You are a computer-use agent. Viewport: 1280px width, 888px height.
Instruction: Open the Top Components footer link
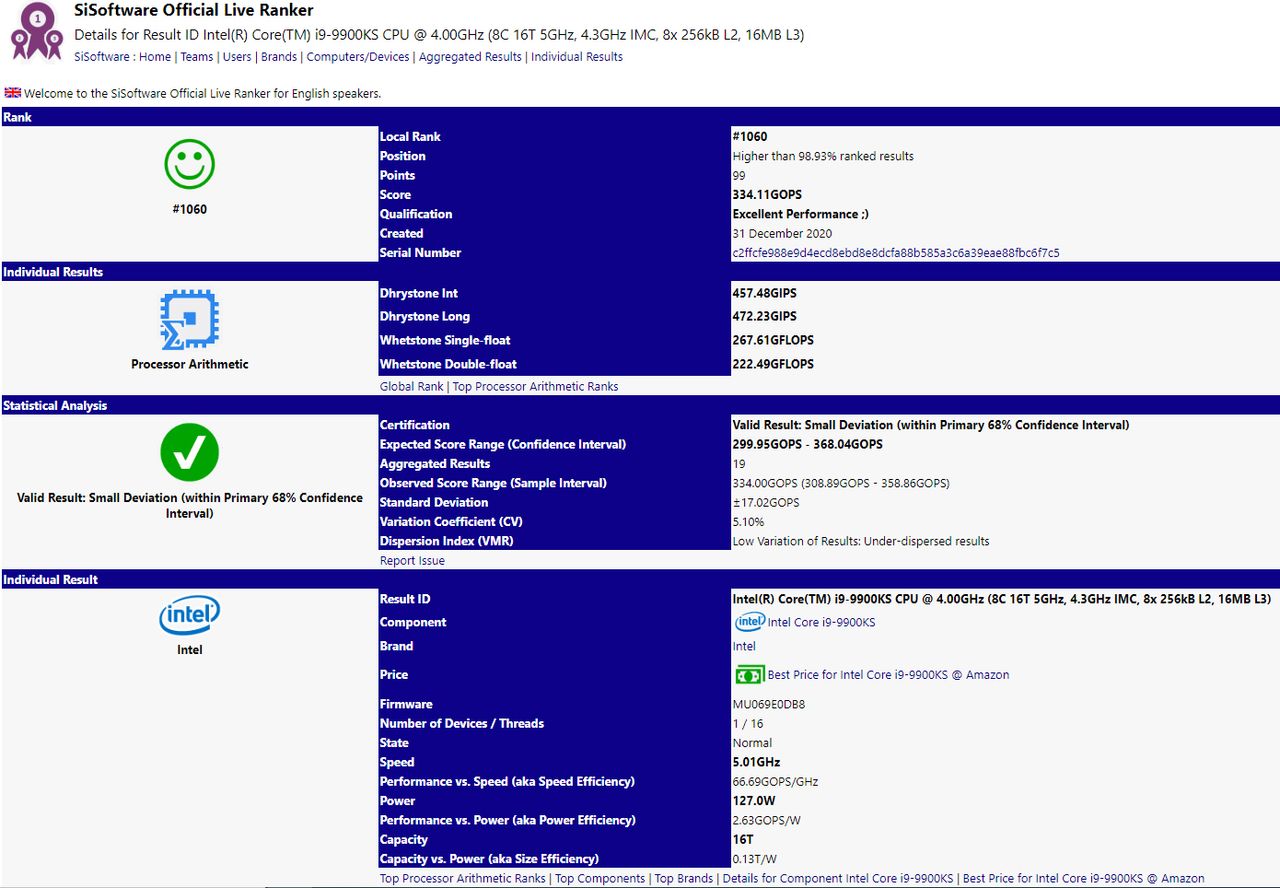point(600,878)
